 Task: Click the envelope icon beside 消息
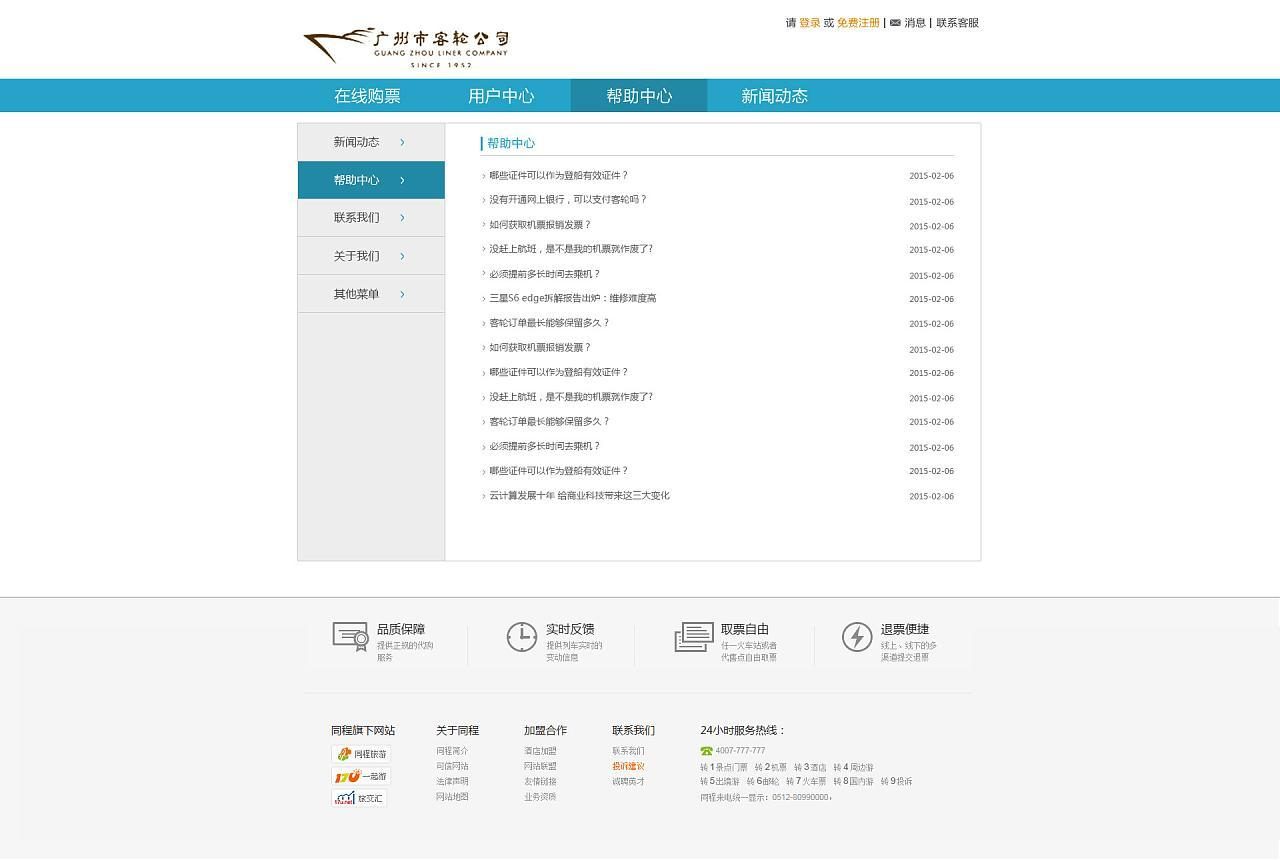point(895,23)
